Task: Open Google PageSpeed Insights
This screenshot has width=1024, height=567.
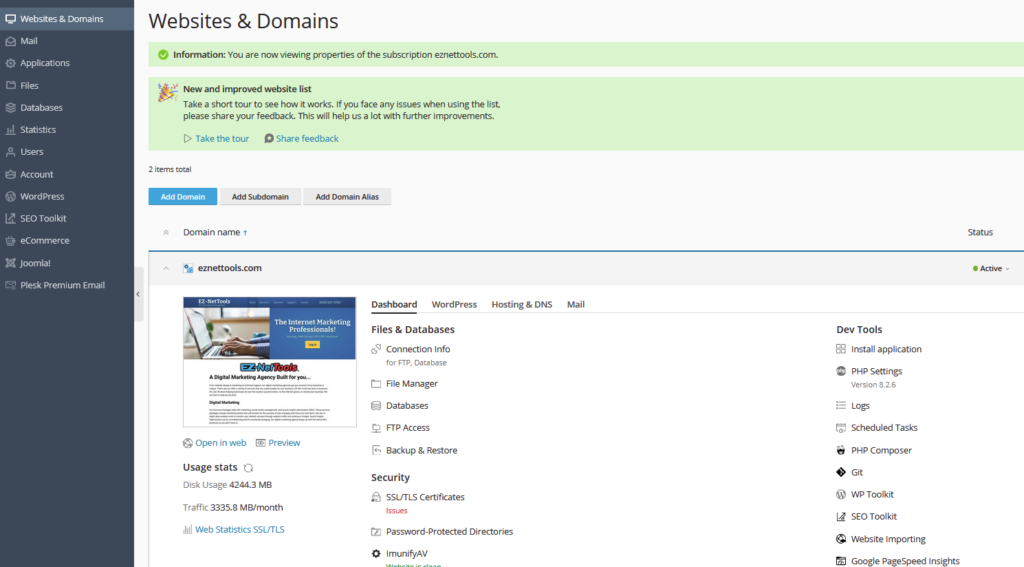Action: pyautogui.click(x=905, y=561)
